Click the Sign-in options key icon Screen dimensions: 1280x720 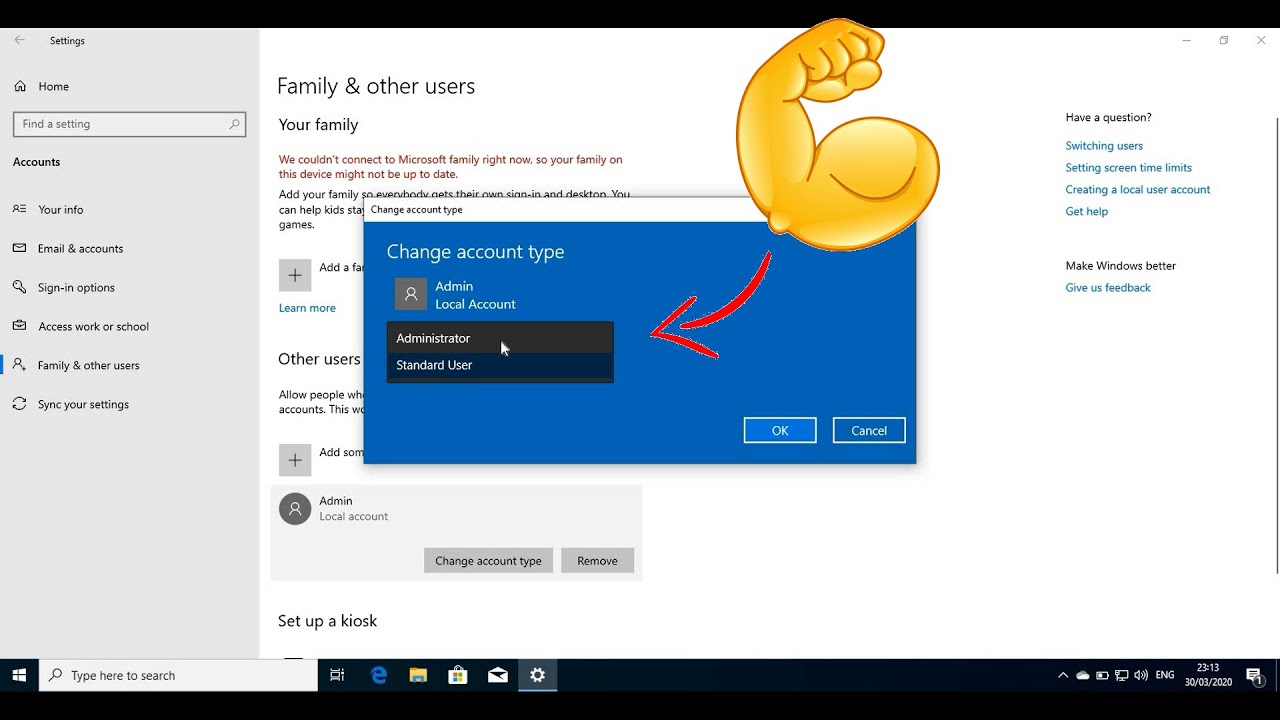tap(19, 287)
